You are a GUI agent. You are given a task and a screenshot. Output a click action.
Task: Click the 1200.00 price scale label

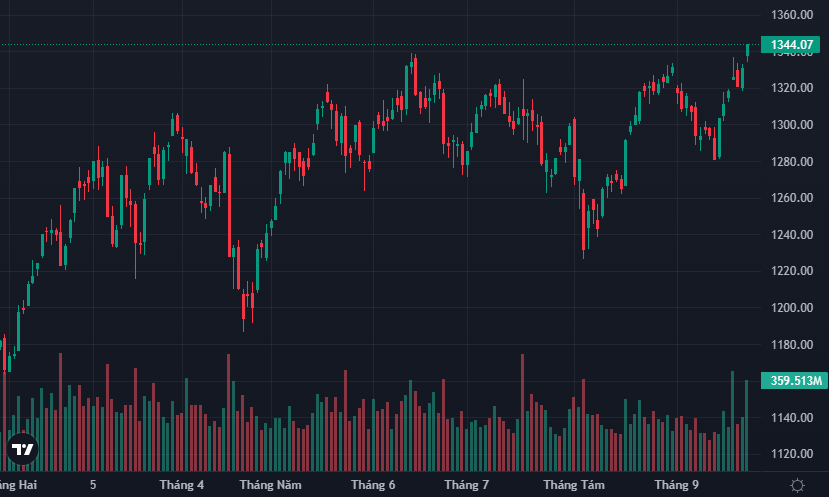point(791,308)
